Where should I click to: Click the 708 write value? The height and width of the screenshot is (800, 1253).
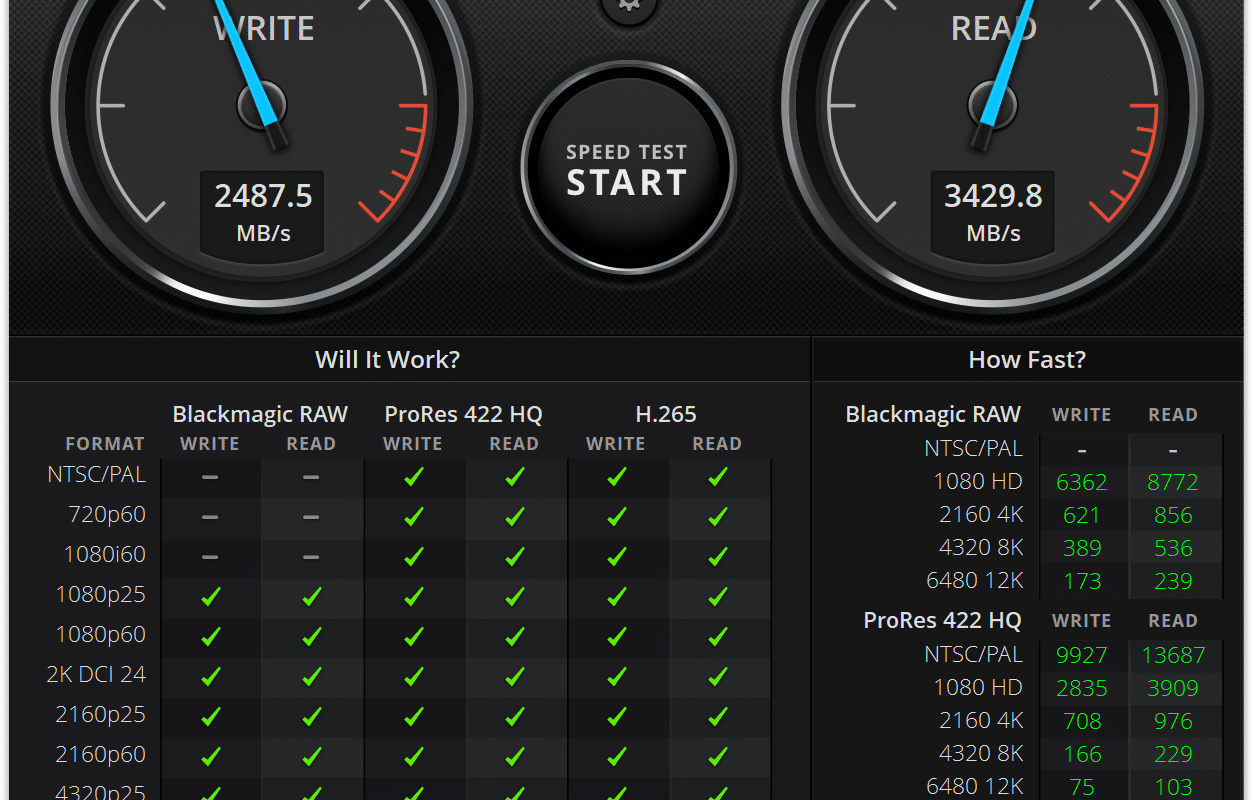(1082, 722)
